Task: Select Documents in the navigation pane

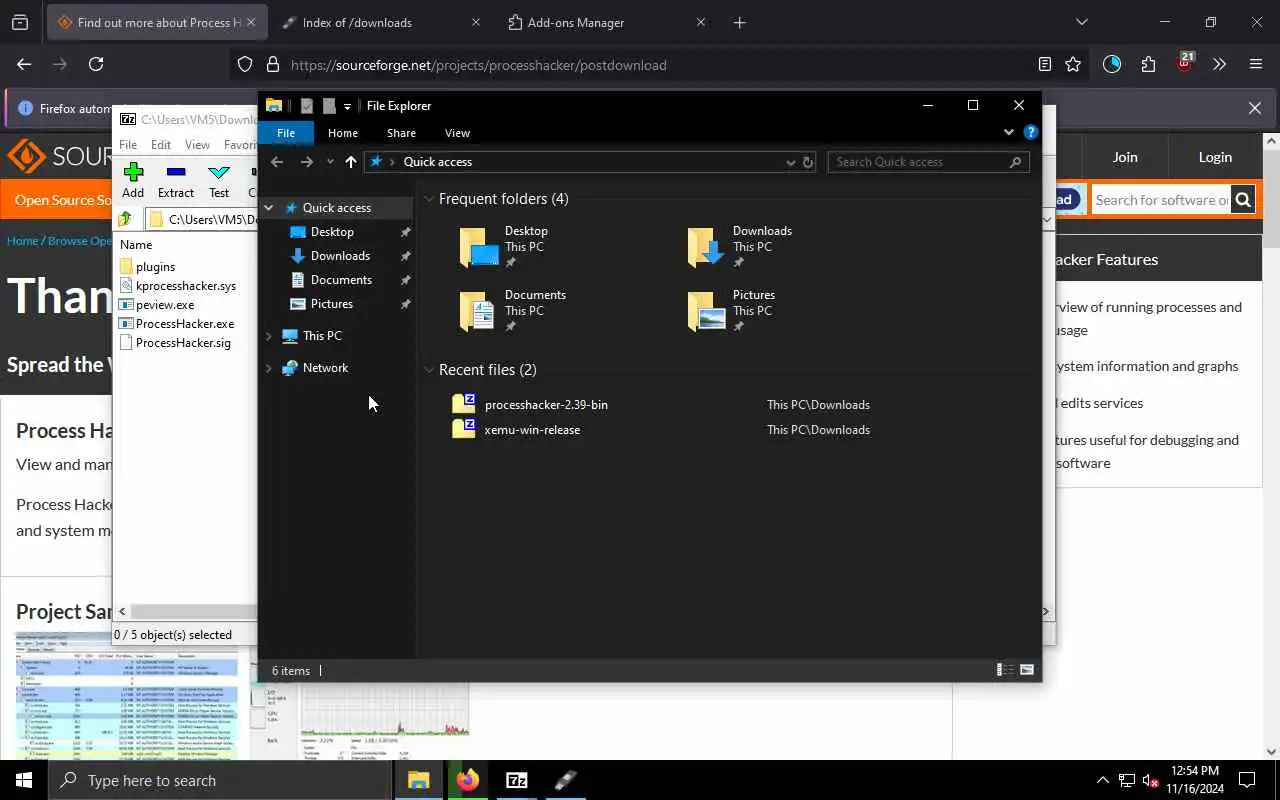Action: click(341, 280)
